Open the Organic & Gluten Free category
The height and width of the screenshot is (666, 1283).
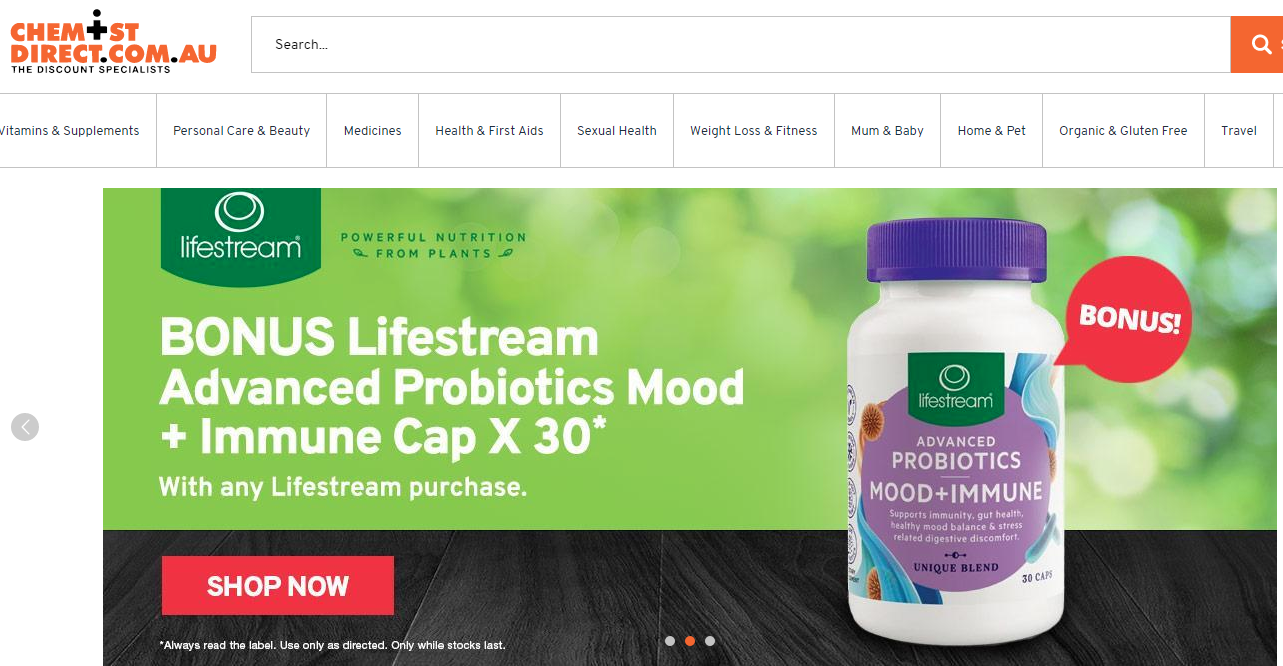coord(1124,131)
